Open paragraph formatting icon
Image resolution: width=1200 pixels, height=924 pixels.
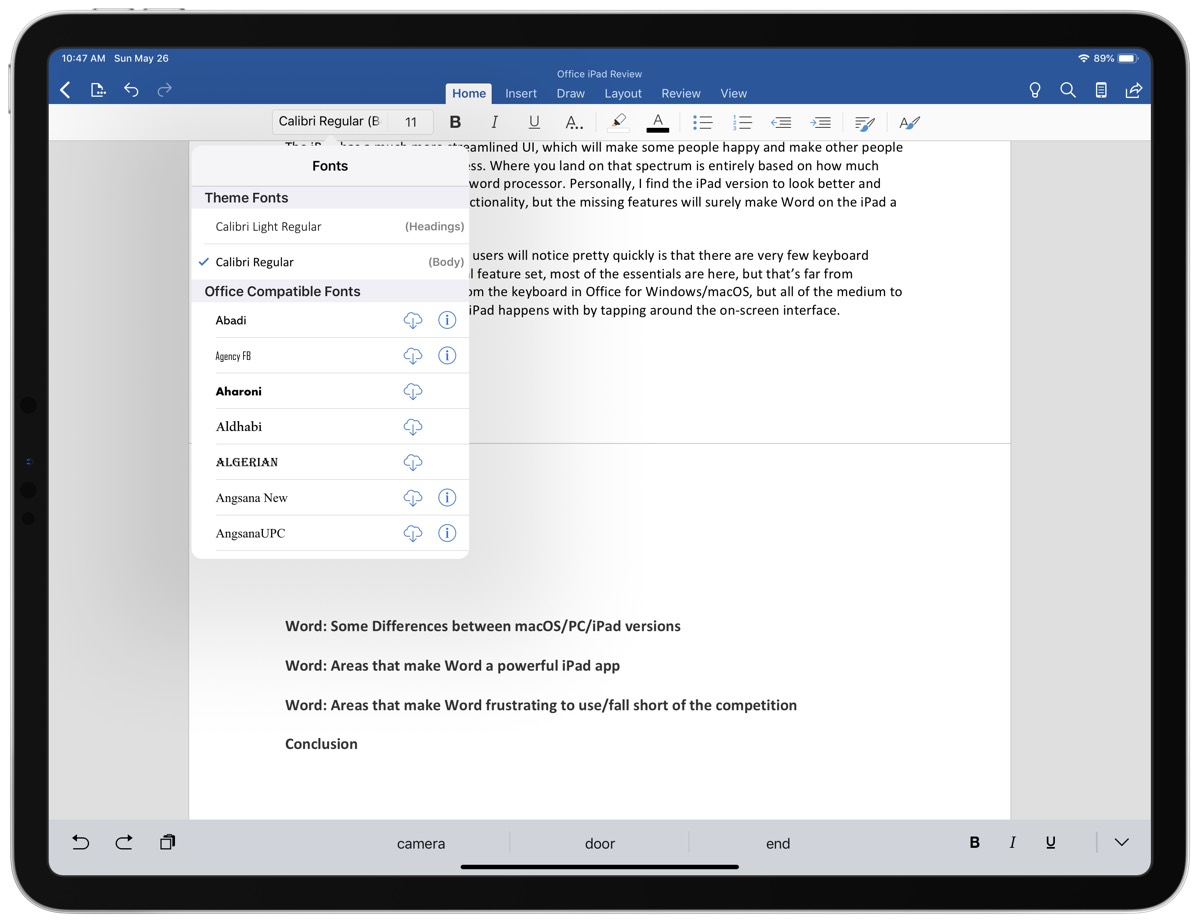(x=865, y=122)
